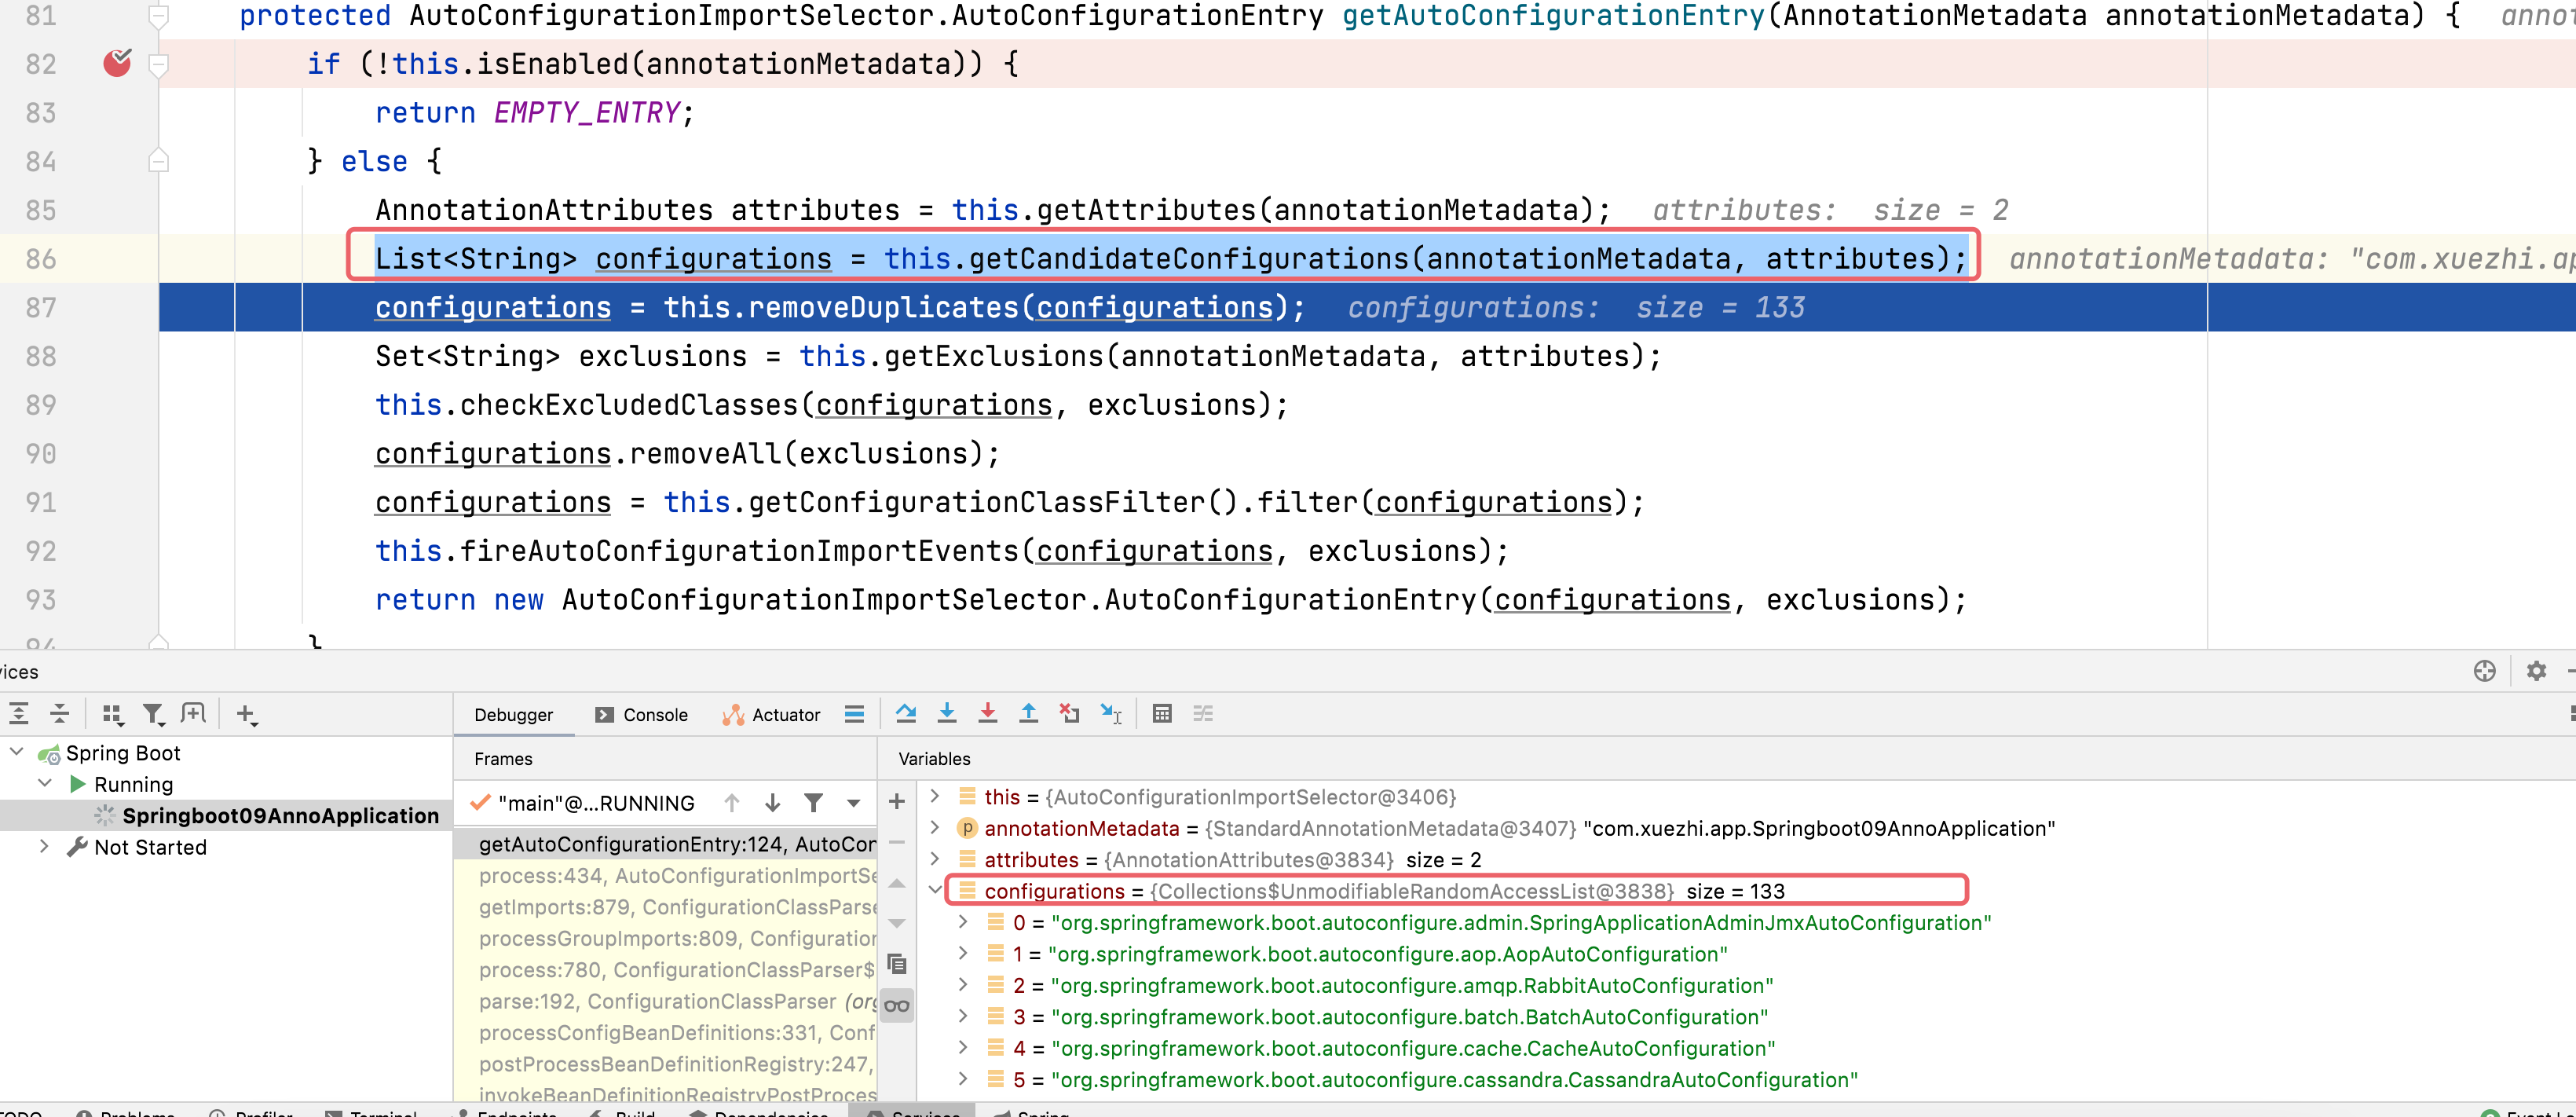Viewport: 2576px width, 1117px height.
Task: Click the Step Over debugger icon
Action: click(906, 713)
